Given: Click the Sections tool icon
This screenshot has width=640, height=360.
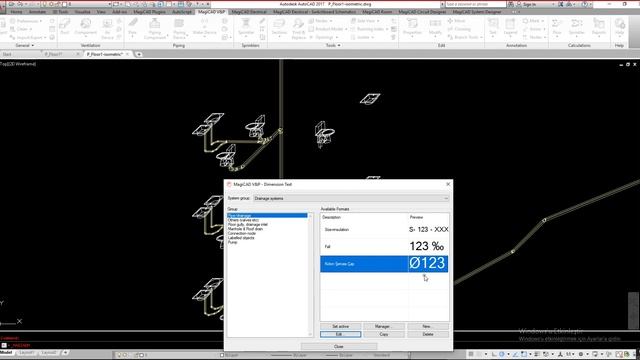Looking at the screenshot, I should pos(279,27).
